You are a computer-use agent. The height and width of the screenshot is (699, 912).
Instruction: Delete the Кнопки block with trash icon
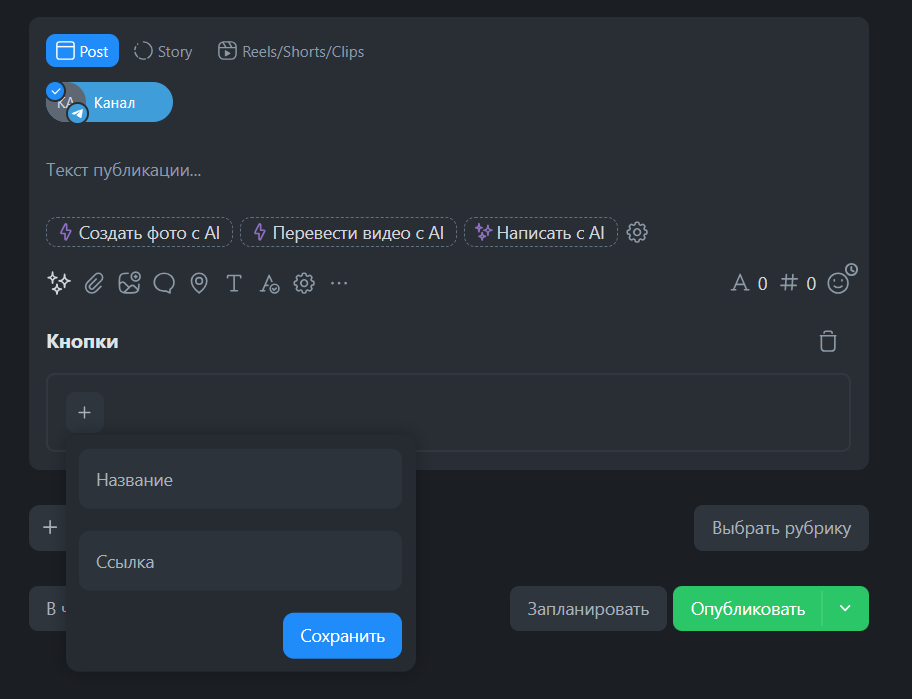coord(827,341)
